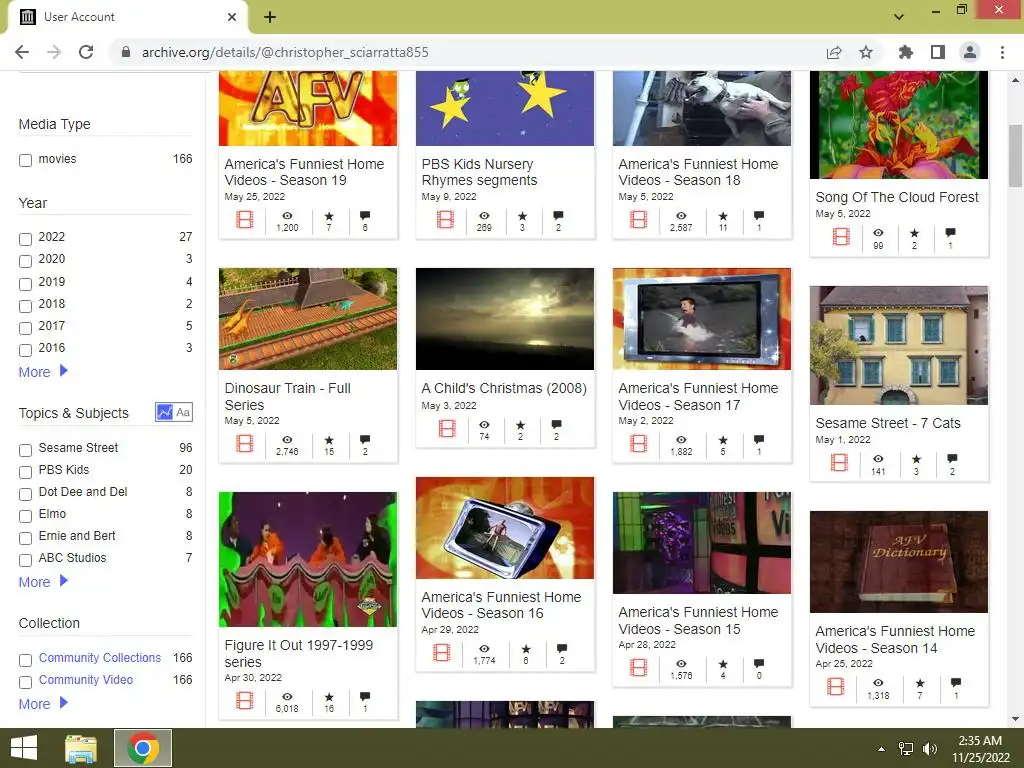Open the Windows Start menu

coord(24,748)
